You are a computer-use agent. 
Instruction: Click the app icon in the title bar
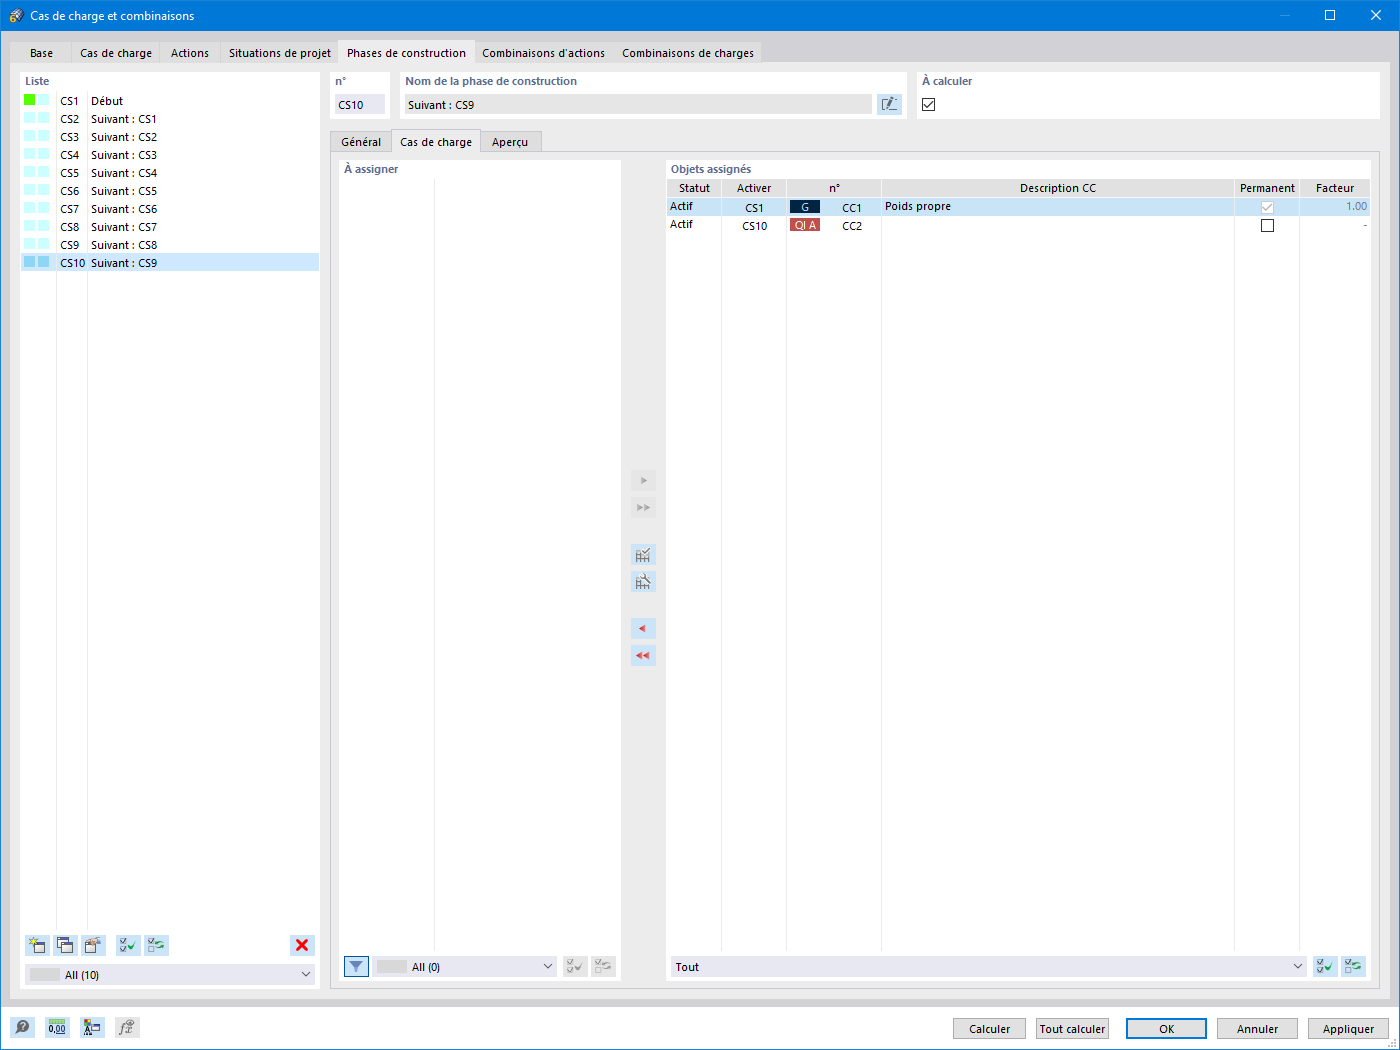pos(16,16)
